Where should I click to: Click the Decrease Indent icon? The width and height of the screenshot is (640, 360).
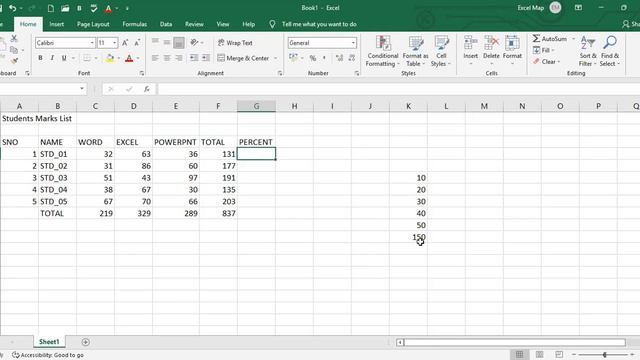tap(194, 58)
